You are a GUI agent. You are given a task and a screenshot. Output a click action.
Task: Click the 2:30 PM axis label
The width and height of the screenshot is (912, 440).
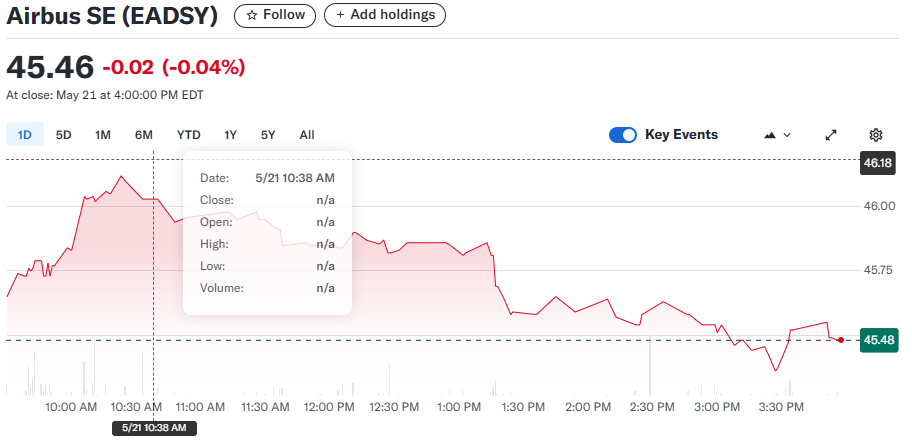(x=651, y=407)
